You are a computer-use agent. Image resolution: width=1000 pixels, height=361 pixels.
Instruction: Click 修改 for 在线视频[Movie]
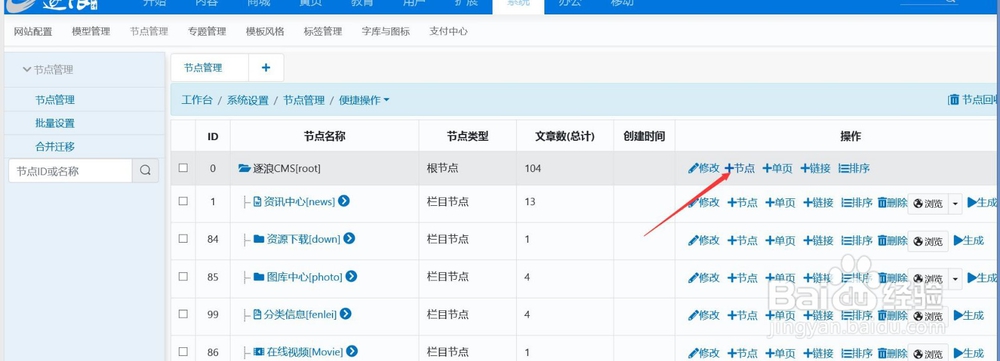[704, 353]
